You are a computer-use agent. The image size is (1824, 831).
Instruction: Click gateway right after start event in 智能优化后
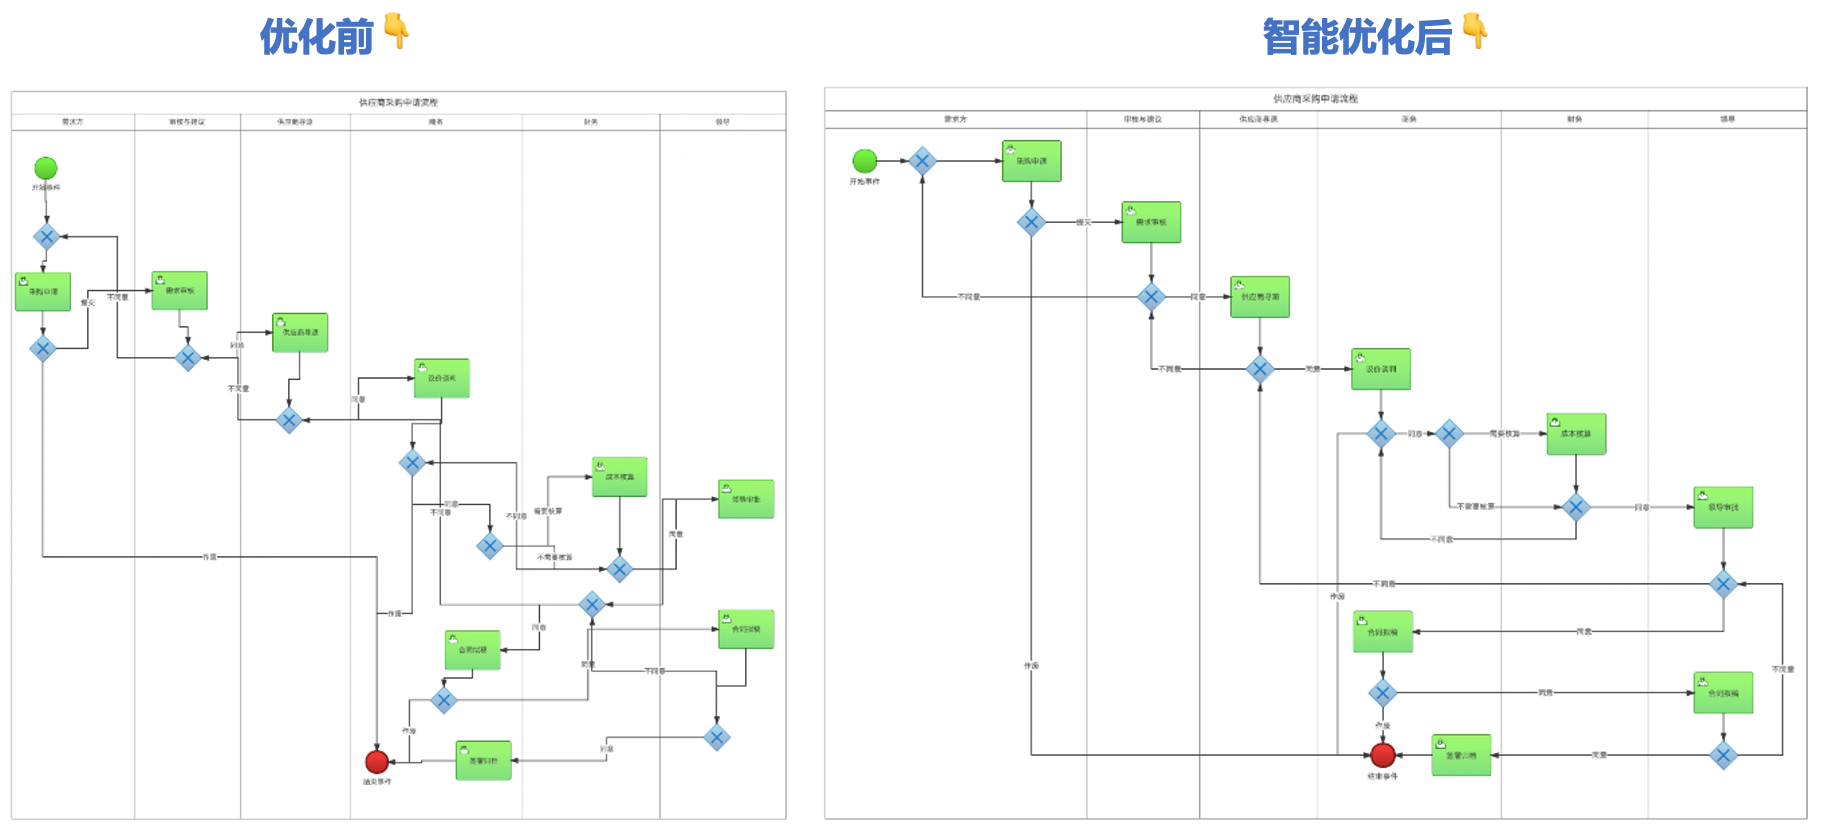(922, 161)
